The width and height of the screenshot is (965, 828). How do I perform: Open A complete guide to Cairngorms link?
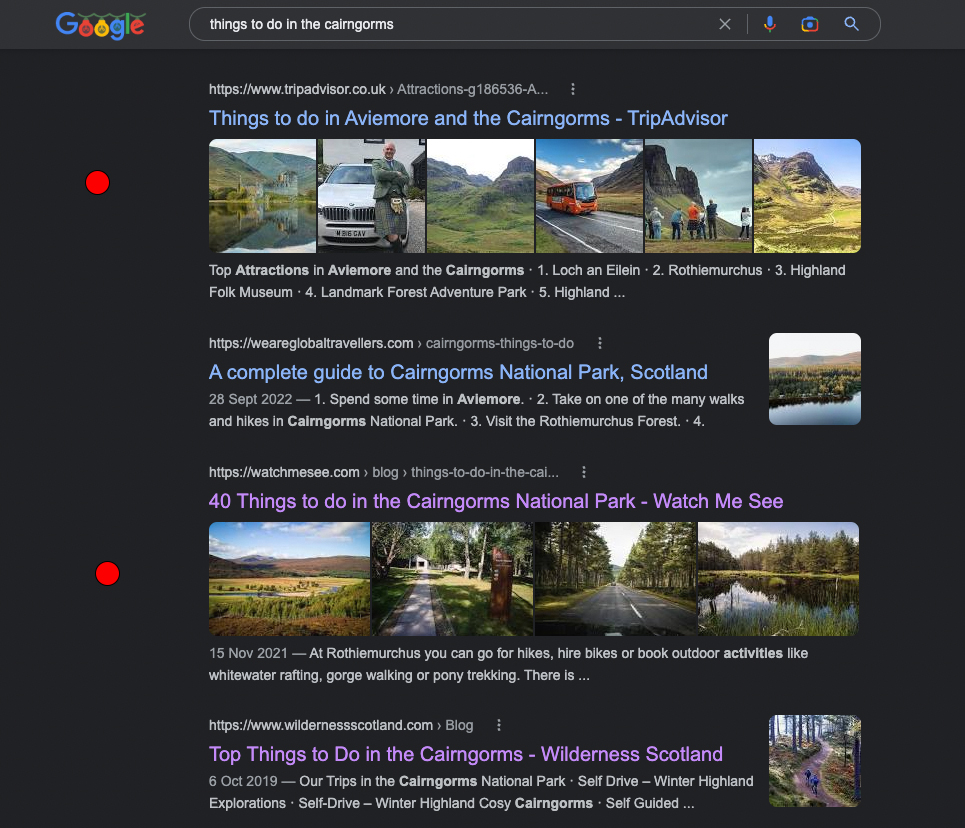458,372
